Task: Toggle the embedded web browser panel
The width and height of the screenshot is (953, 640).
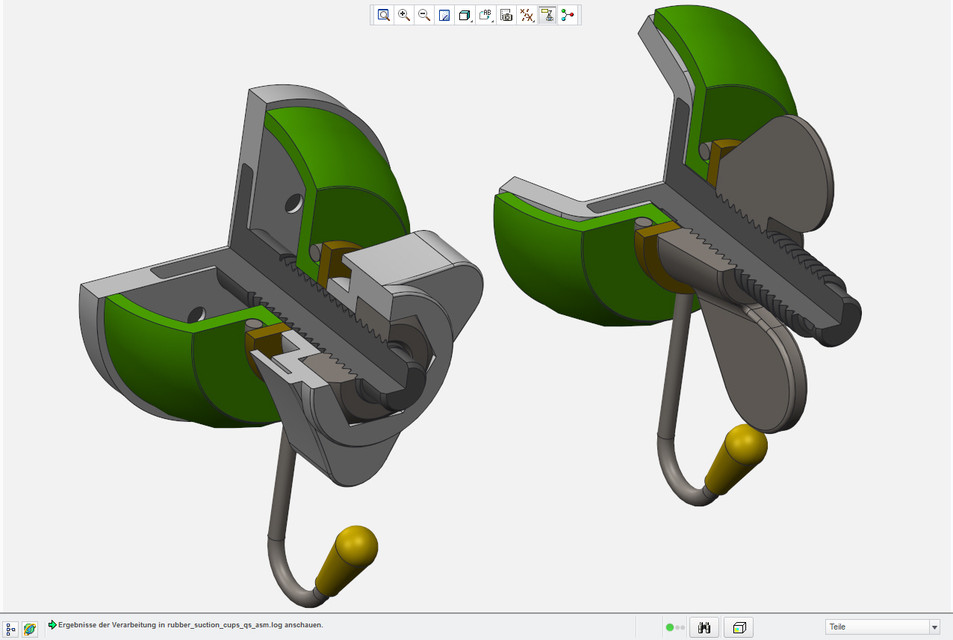Action: [x=30, y=628]
